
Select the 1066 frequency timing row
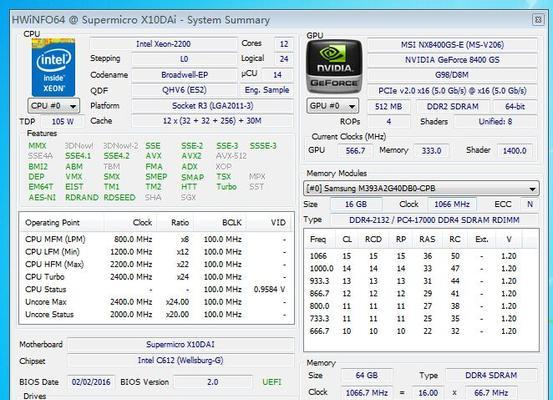(421, 256)
